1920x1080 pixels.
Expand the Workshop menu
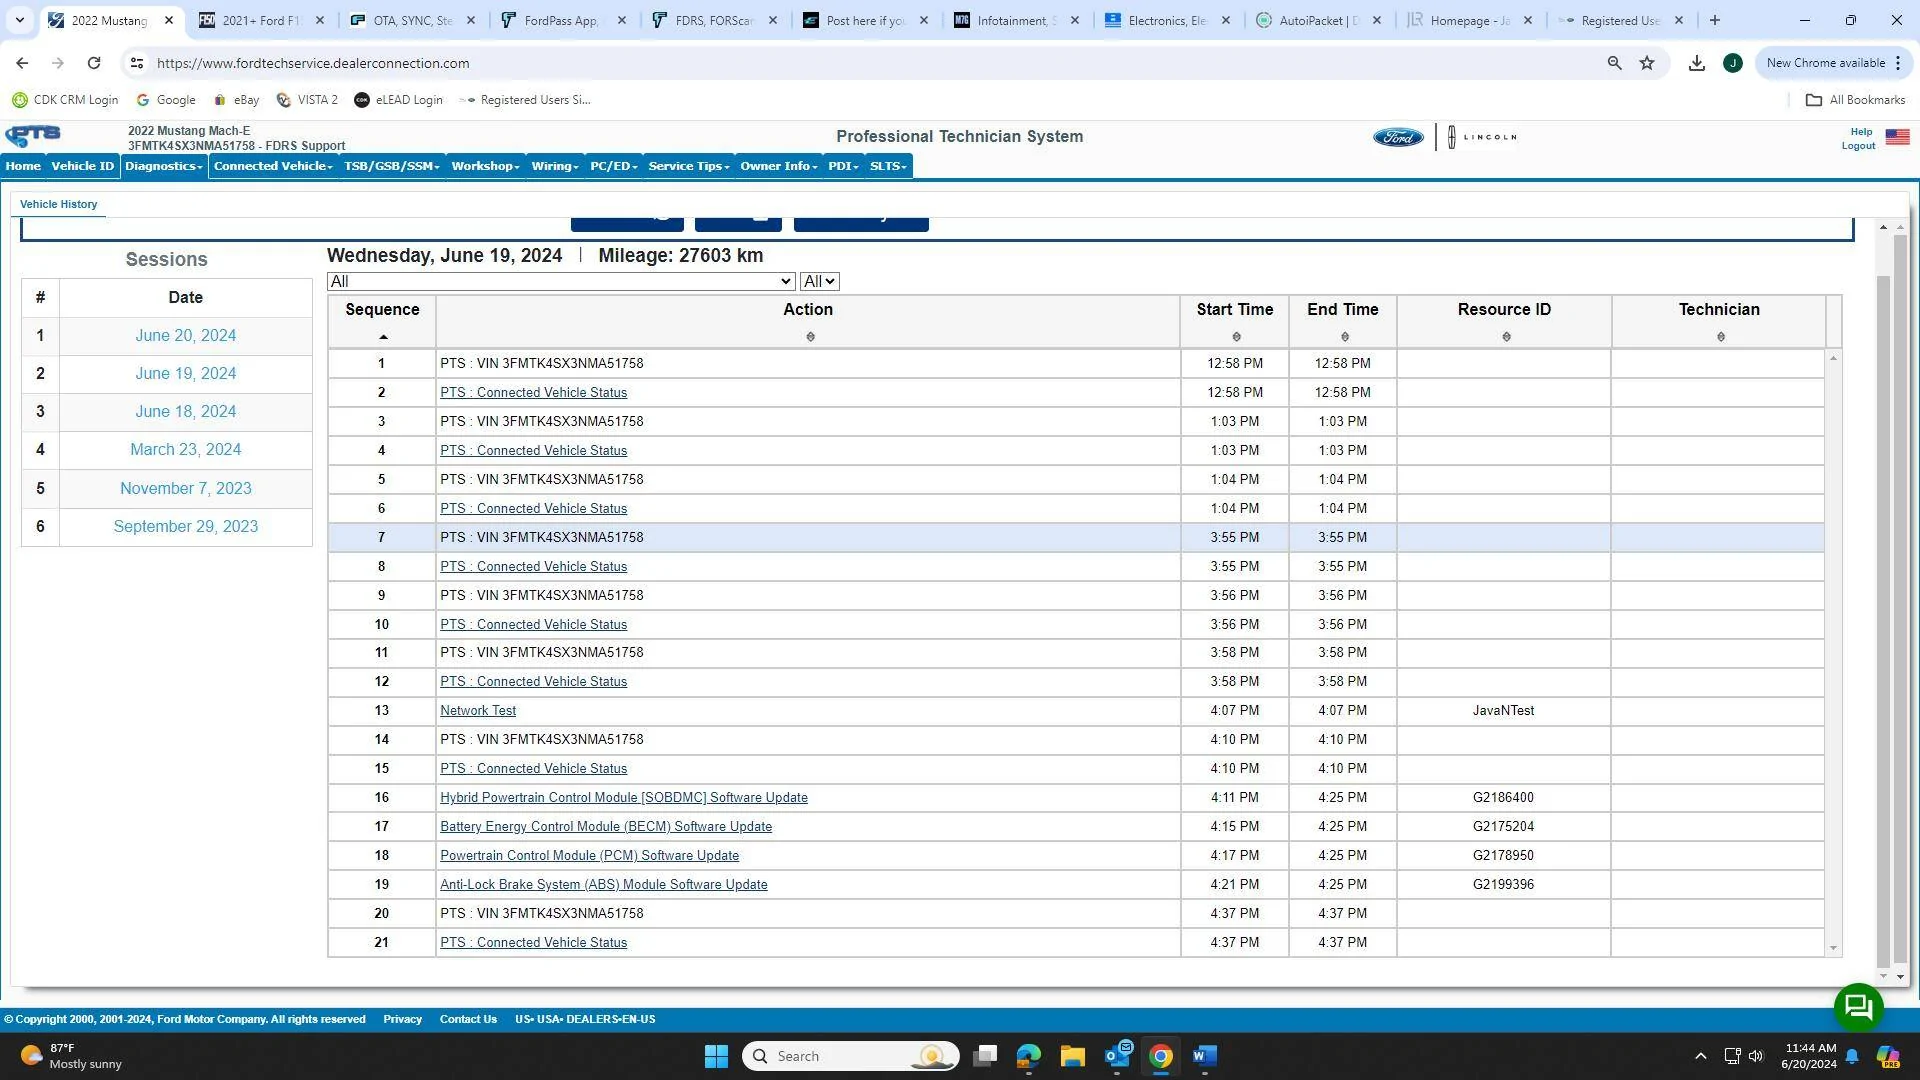pyautogui.click(x=485, y=166)
